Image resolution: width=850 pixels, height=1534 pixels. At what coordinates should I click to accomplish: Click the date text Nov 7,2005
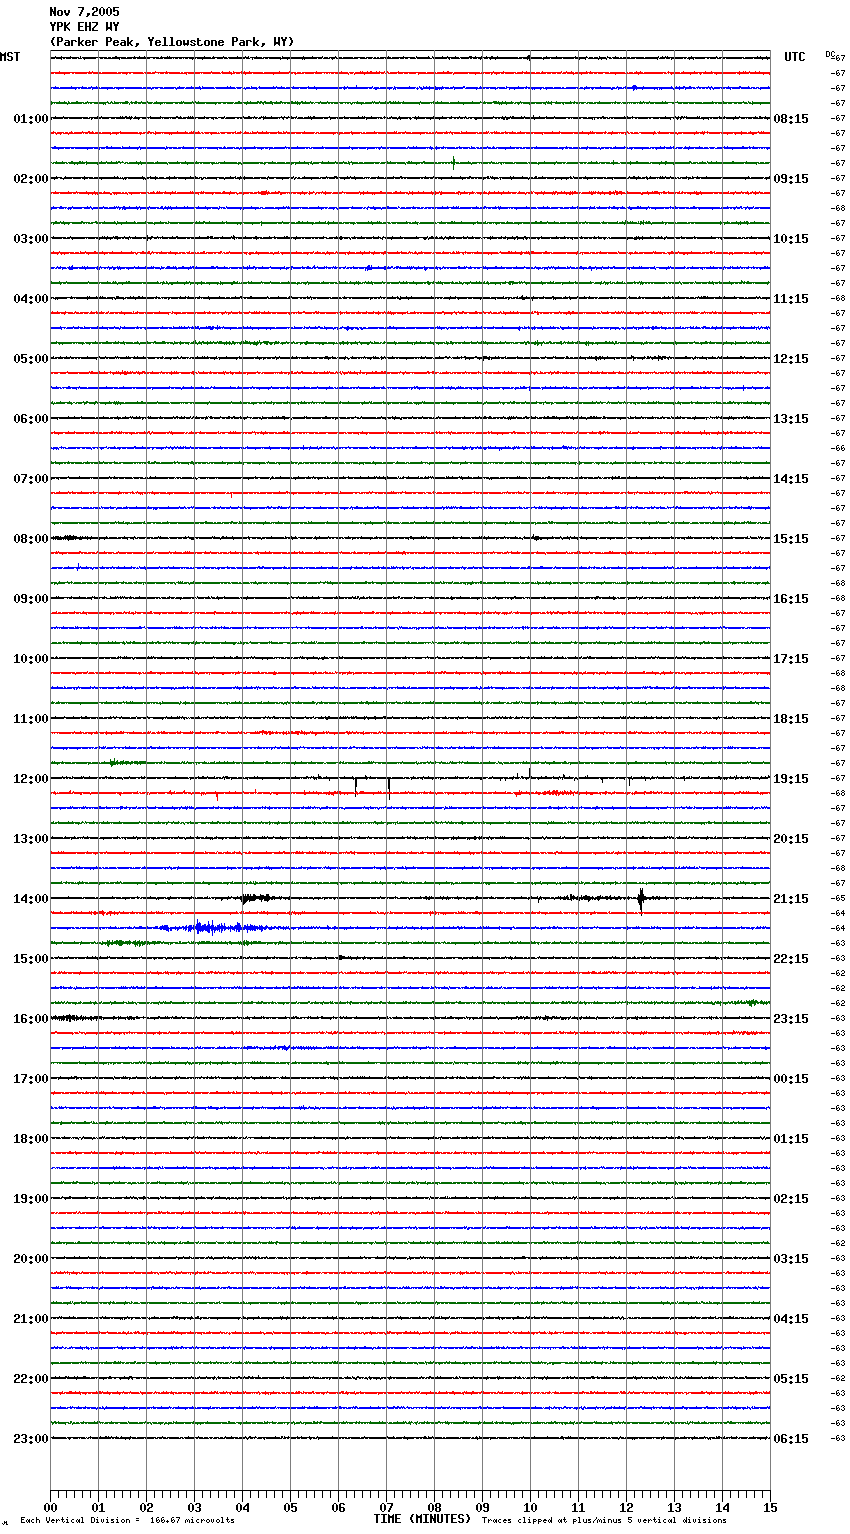click(84, 12)
